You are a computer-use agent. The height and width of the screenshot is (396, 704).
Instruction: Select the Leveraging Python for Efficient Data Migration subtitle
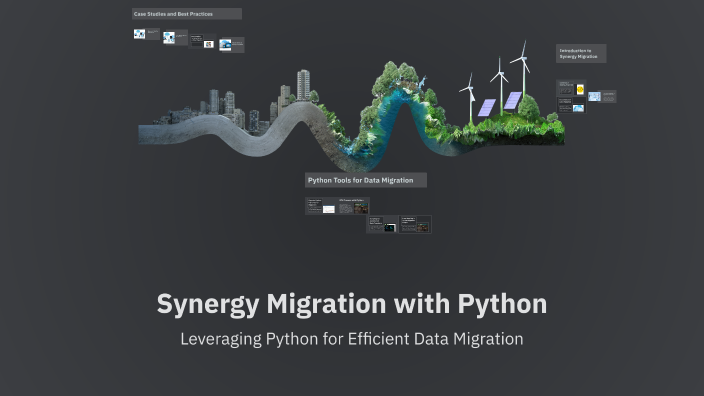pyautogui.click(x=352, y=339)
